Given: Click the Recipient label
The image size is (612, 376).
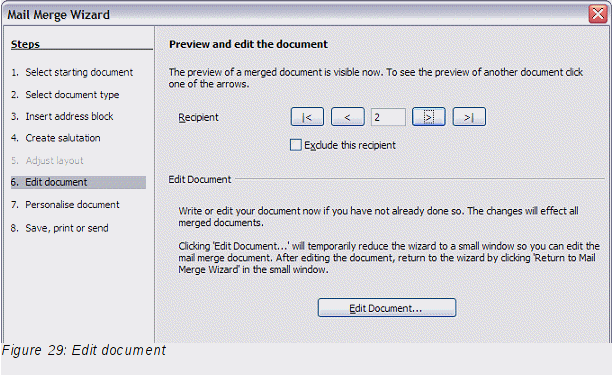Looking at the screenshot, I should 198,117.
